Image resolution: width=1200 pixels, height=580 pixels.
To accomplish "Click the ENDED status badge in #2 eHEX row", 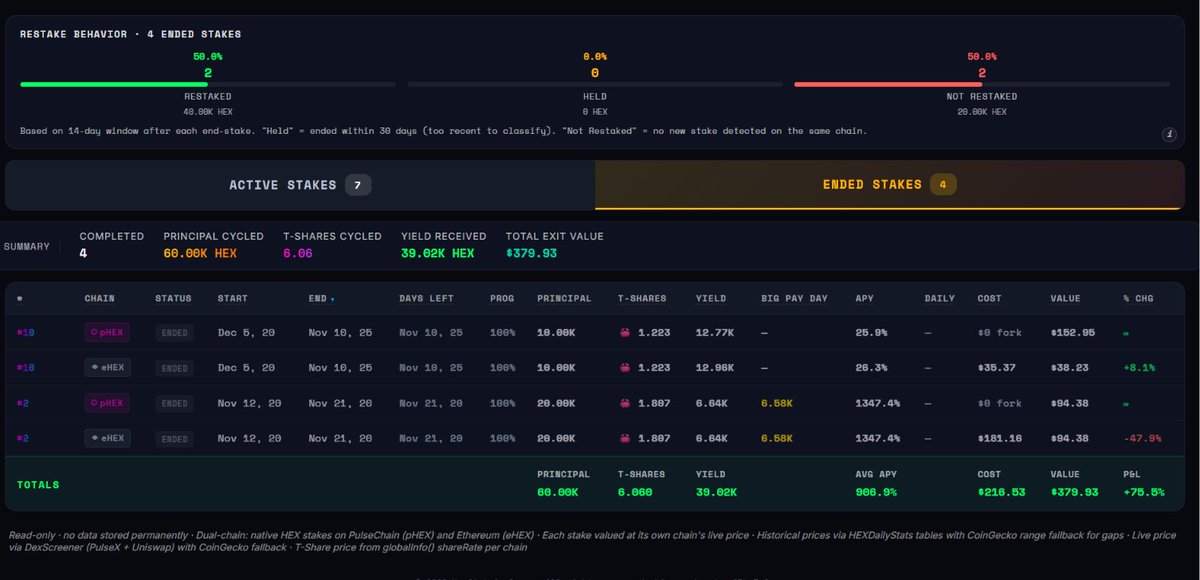I will click(x=174, y=438).
